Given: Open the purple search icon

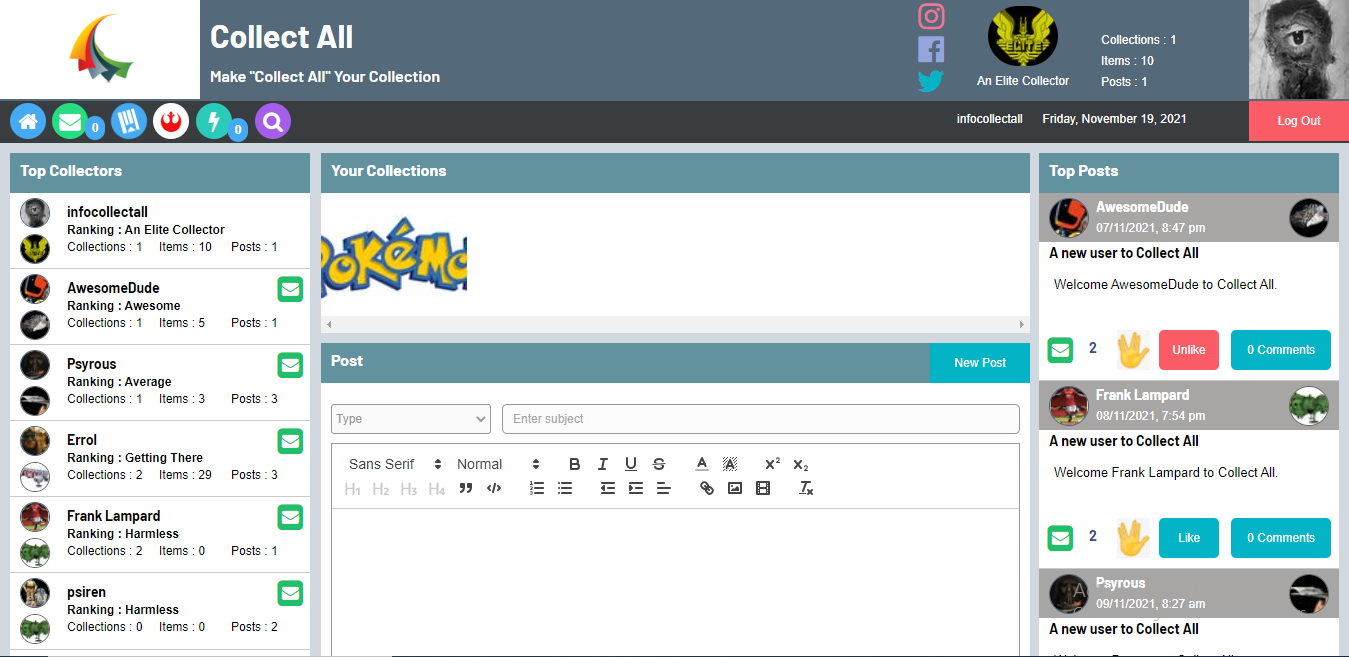Looking at the screenshot, I should (273, 122).
